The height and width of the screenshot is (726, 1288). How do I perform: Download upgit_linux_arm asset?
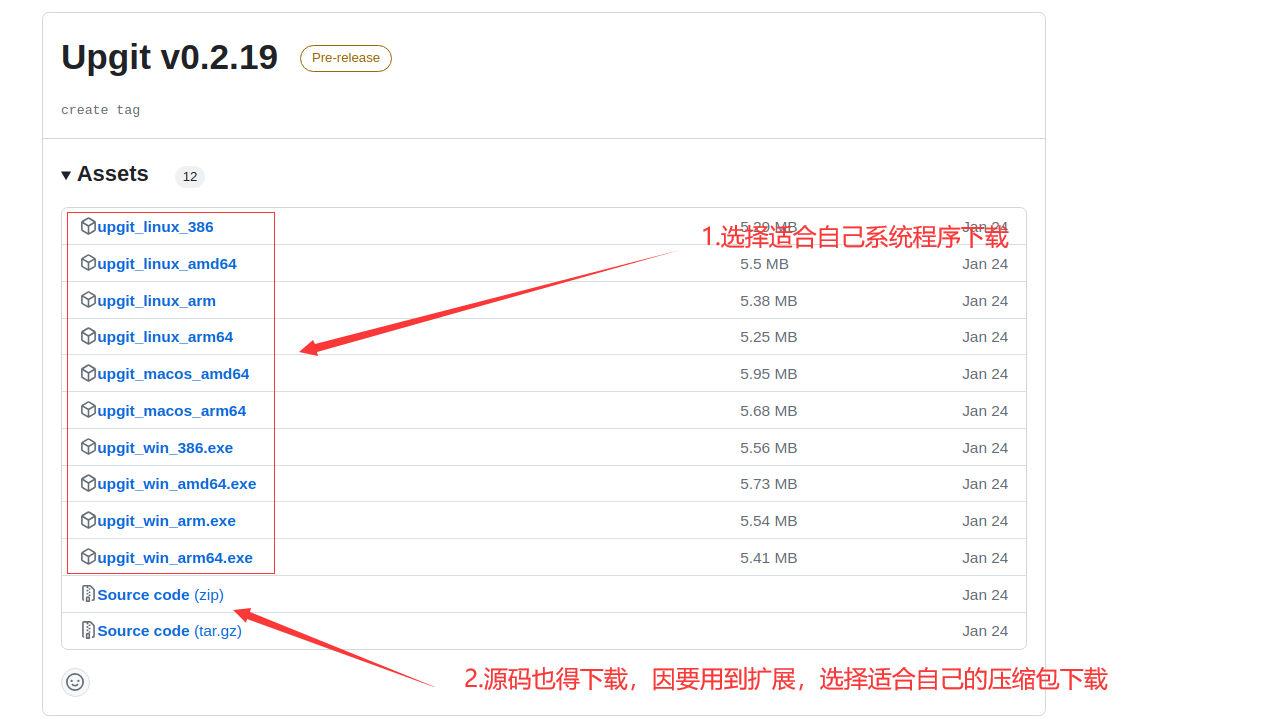pos(156,301)
